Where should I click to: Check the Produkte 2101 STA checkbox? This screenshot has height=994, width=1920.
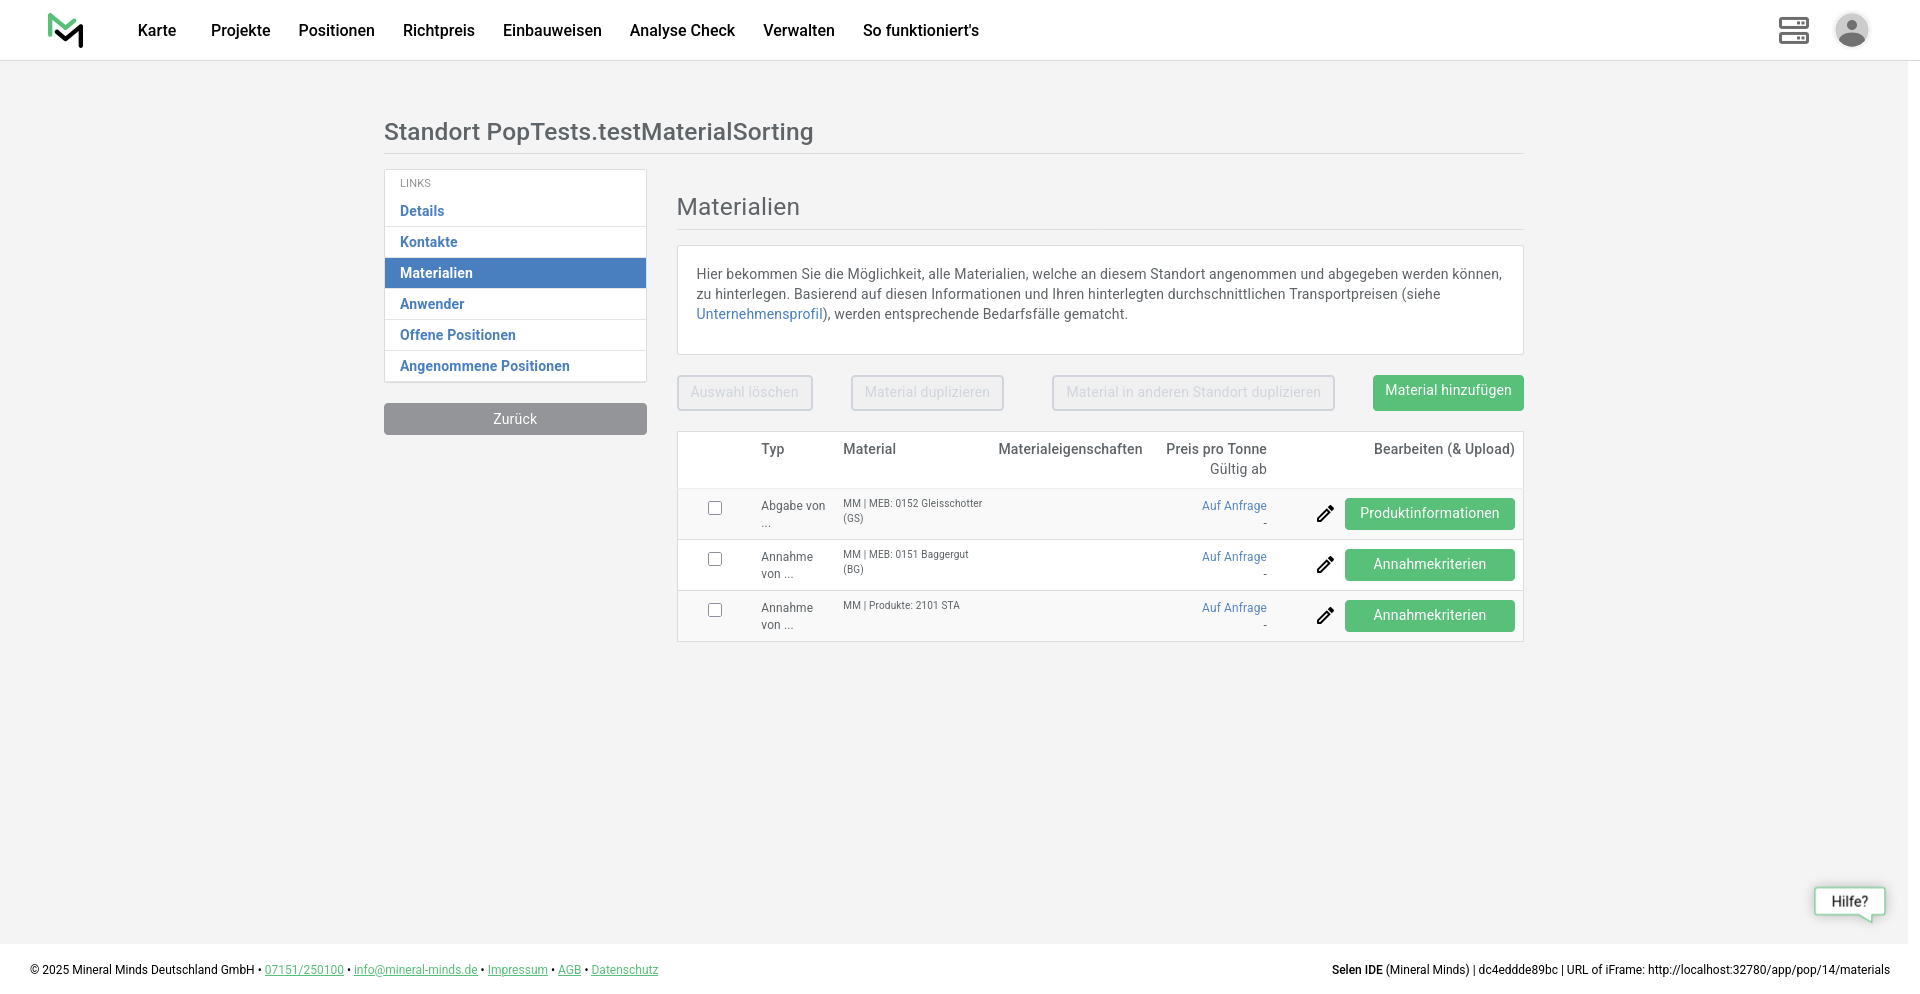click(715, 610)
